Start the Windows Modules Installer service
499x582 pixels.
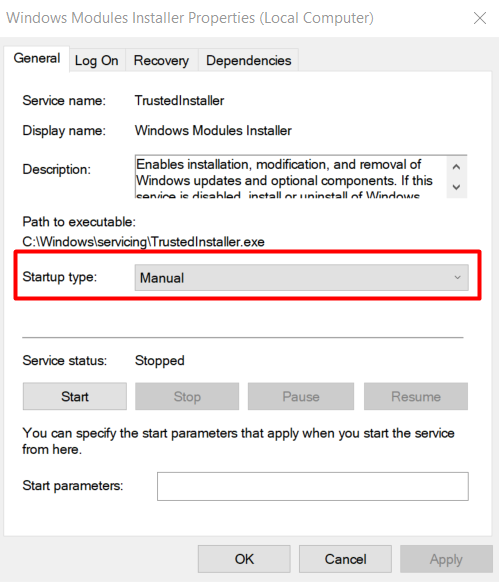(75, 396)
